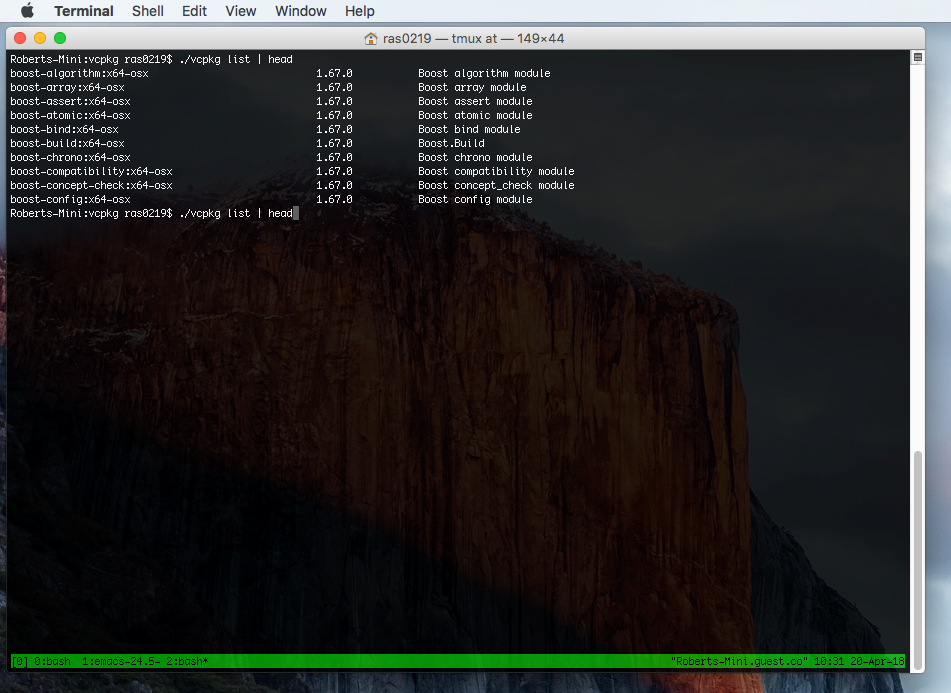951x693 pixels.
Task: Click boost-atomic:x64-osx package name
Action: tap(70, 115)
